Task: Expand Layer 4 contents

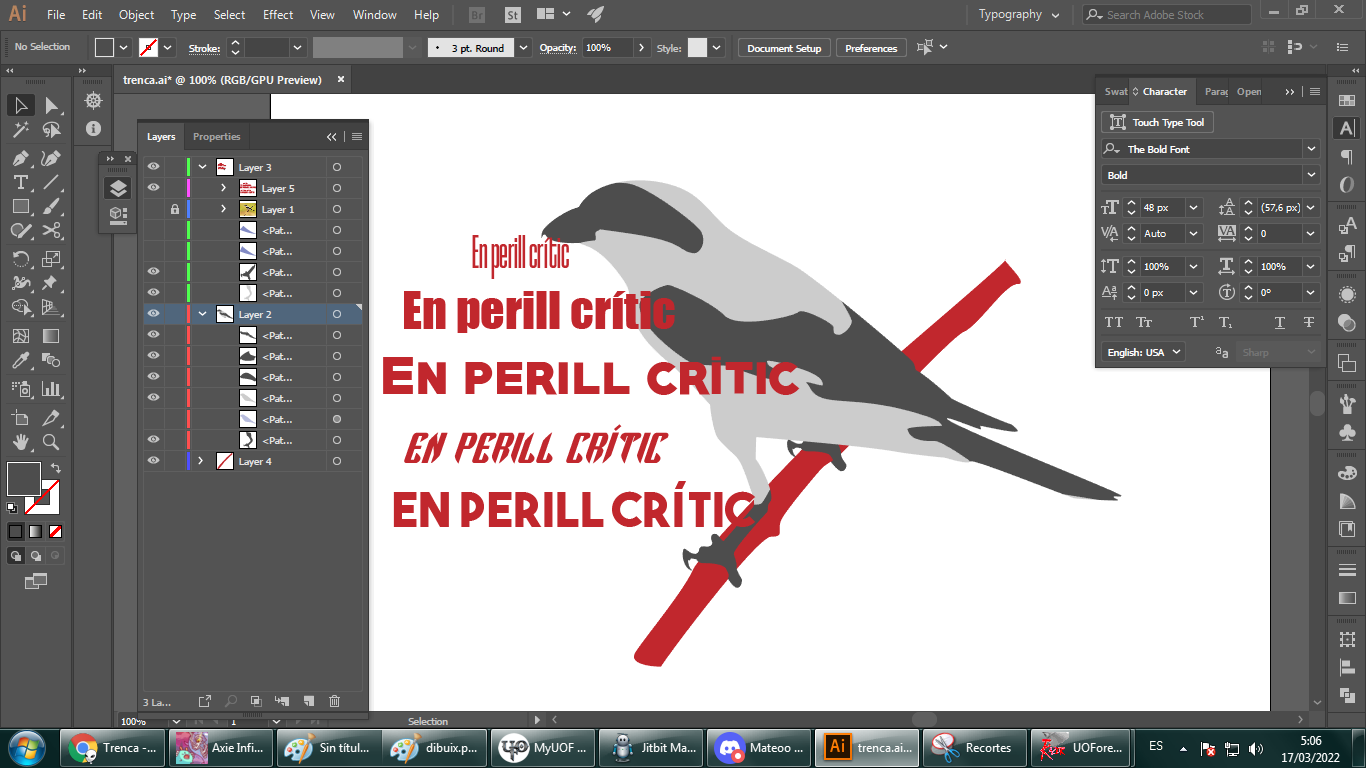Action: (x=201, y=461)
